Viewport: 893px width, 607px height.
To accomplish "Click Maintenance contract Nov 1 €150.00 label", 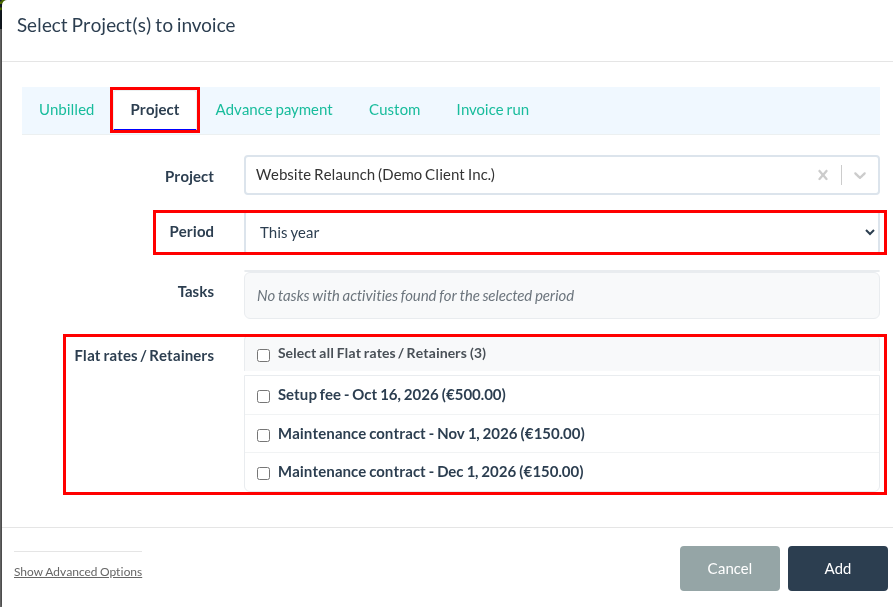I will coord(431,434).
